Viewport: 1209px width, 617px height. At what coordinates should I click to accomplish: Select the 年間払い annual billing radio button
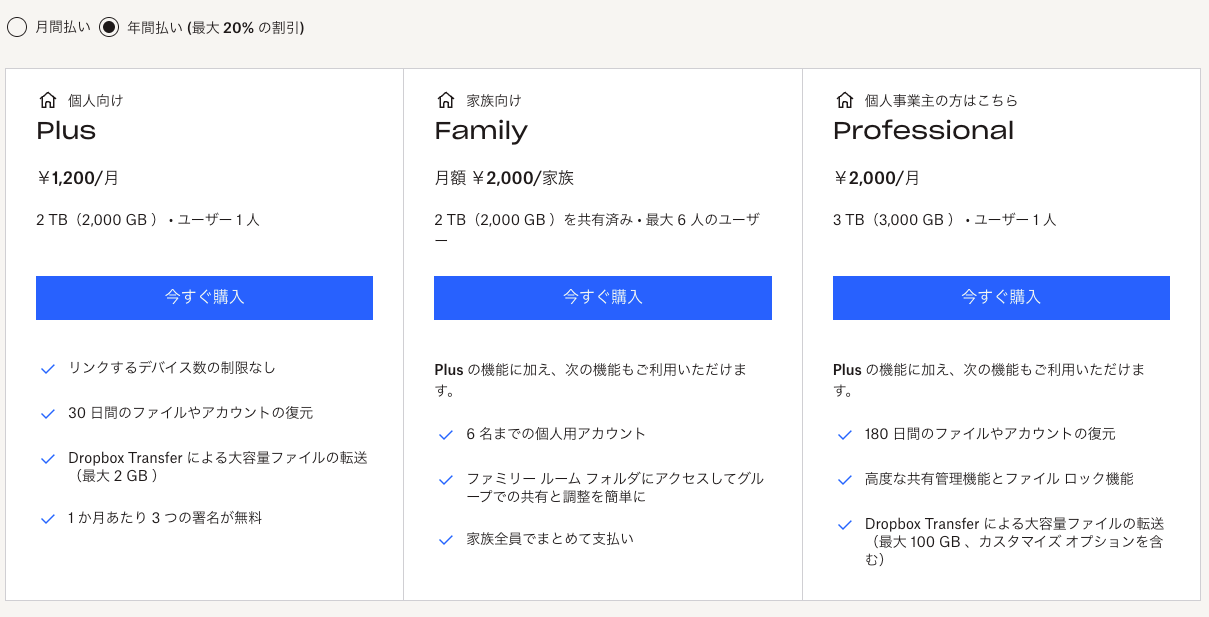tap(109, 28)
